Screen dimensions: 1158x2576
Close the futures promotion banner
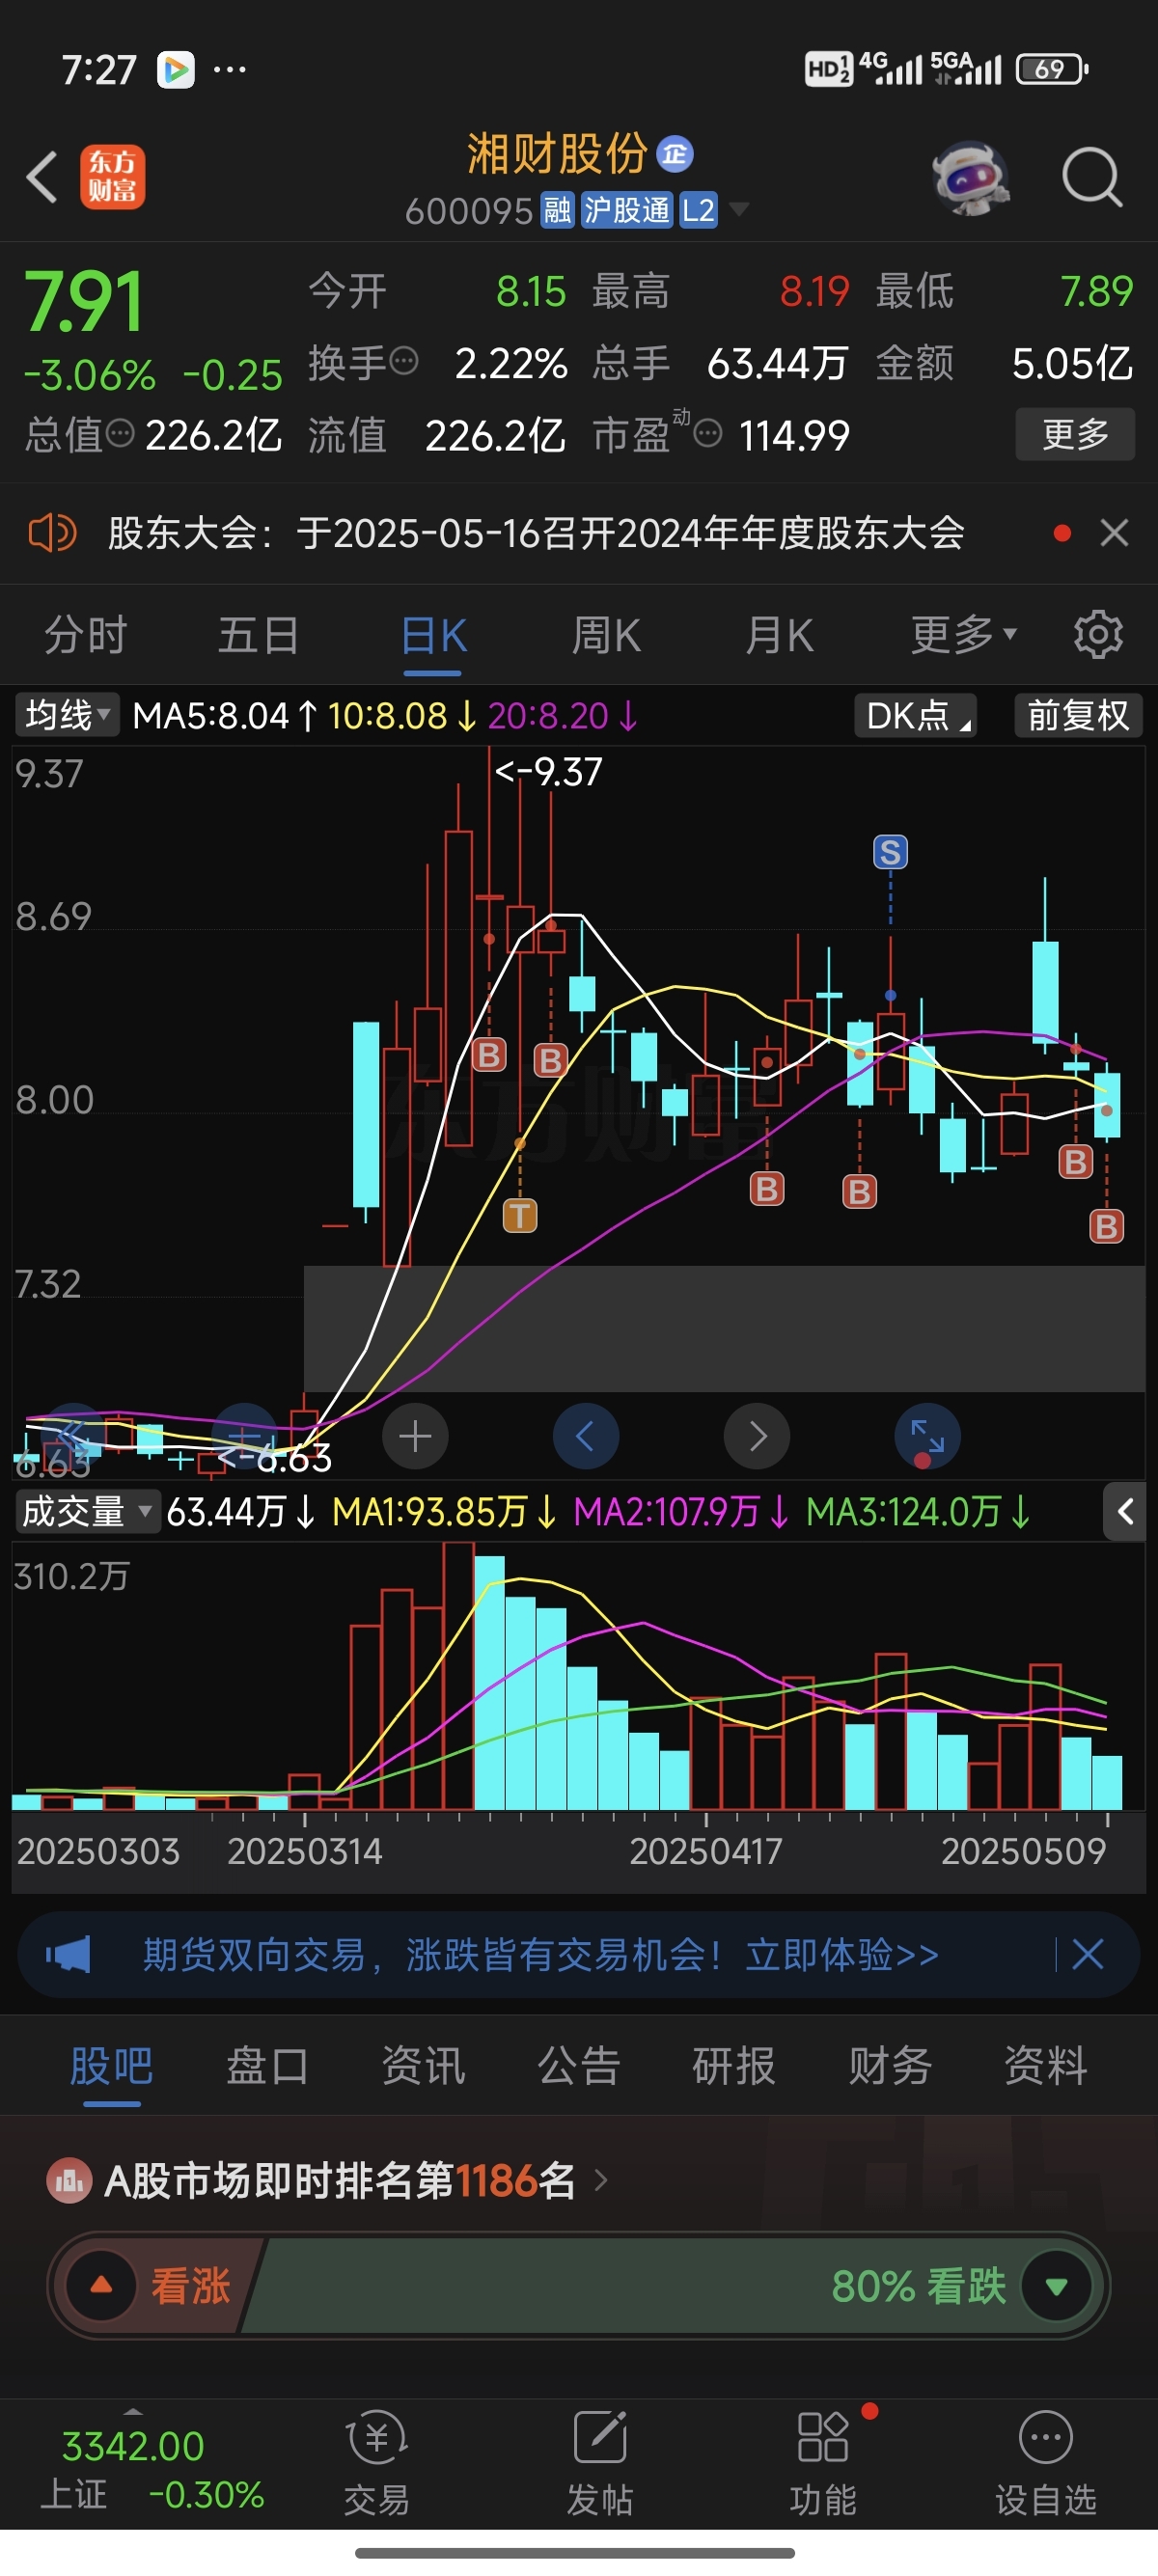[x=1088, y=1954]
